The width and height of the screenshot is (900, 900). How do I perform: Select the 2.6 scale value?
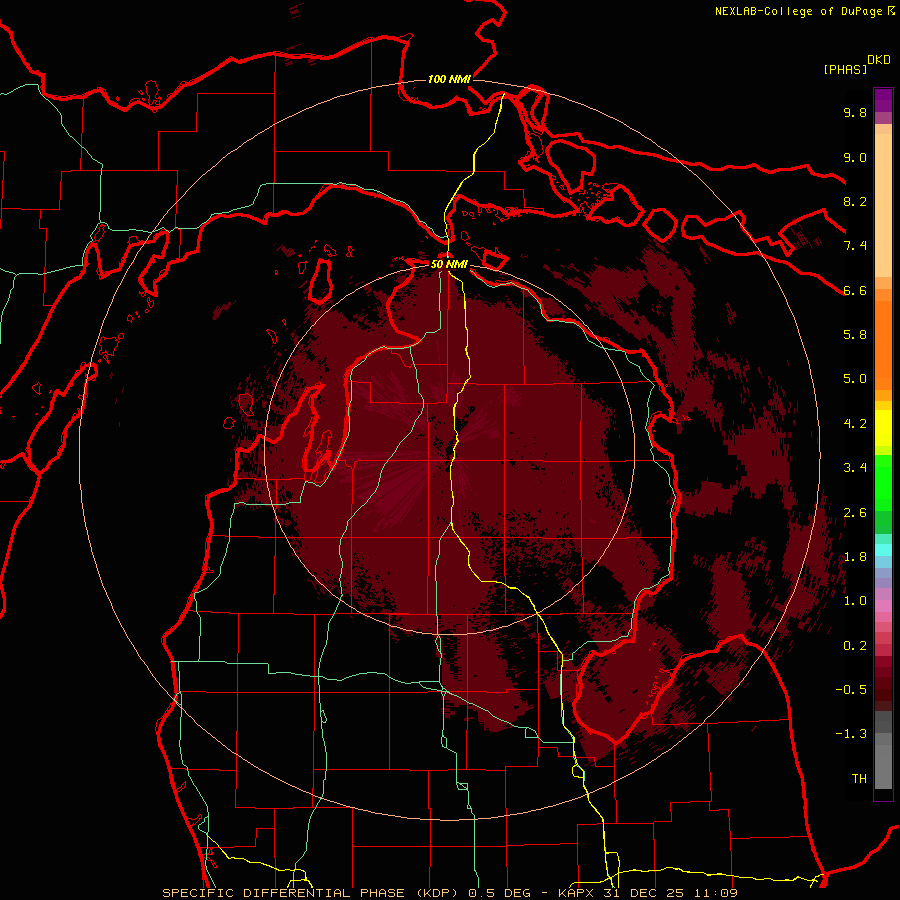coord(855,513)
